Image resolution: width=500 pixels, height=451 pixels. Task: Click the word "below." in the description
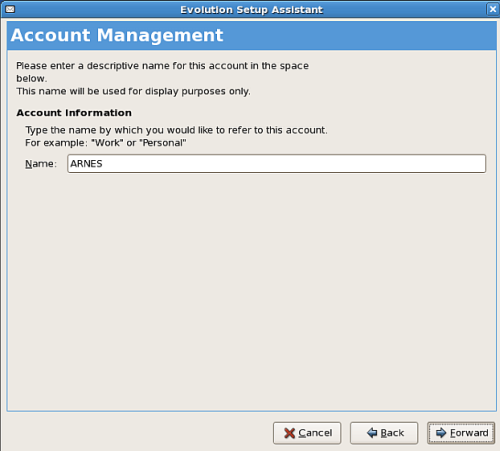pos(32,79)
